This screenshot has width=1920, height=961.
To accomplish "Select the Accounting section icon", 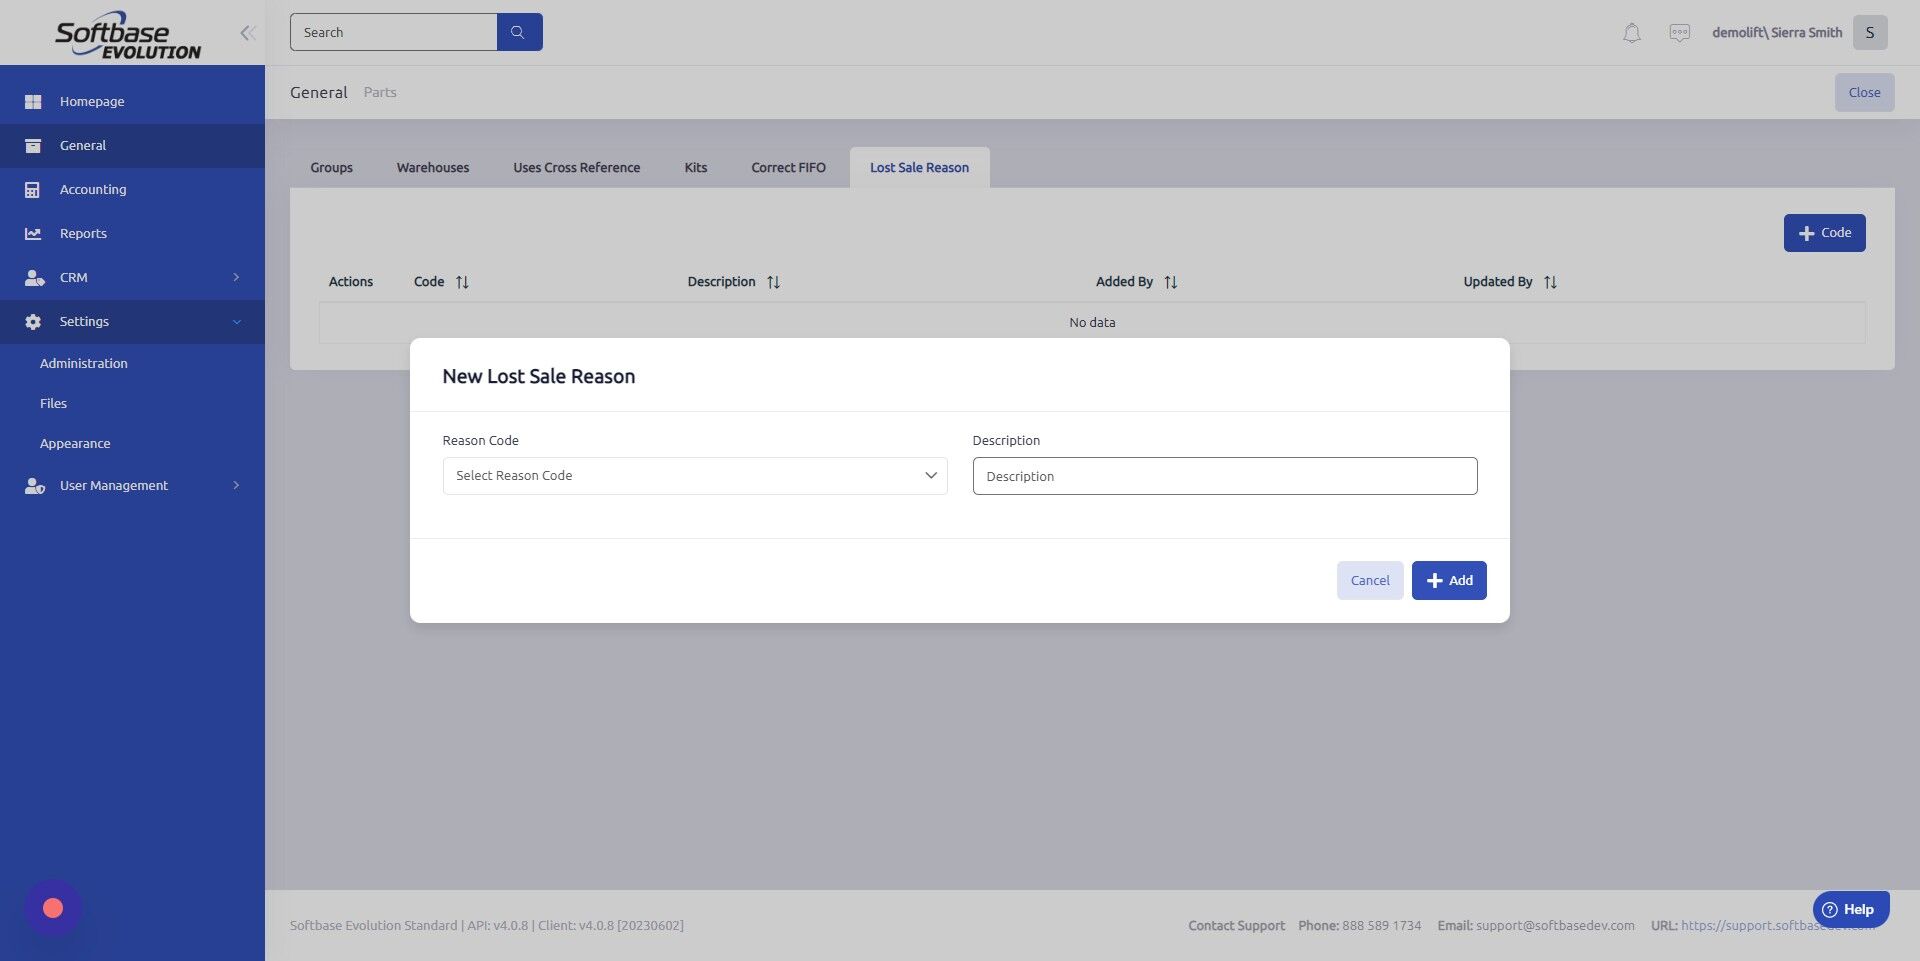I will [33, 189].
